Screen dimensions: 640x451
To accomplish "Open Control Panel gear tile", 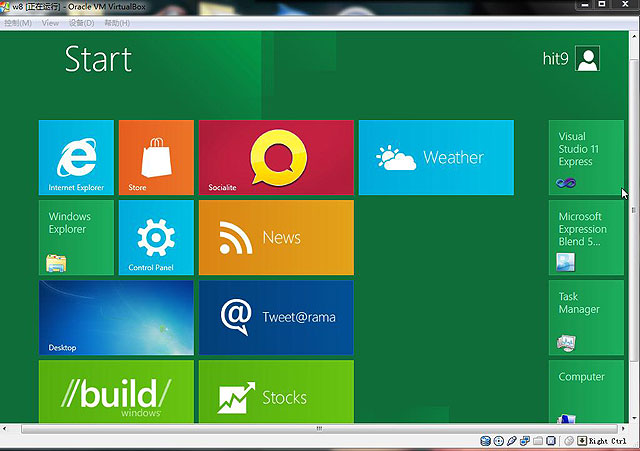I will [156, 237].
